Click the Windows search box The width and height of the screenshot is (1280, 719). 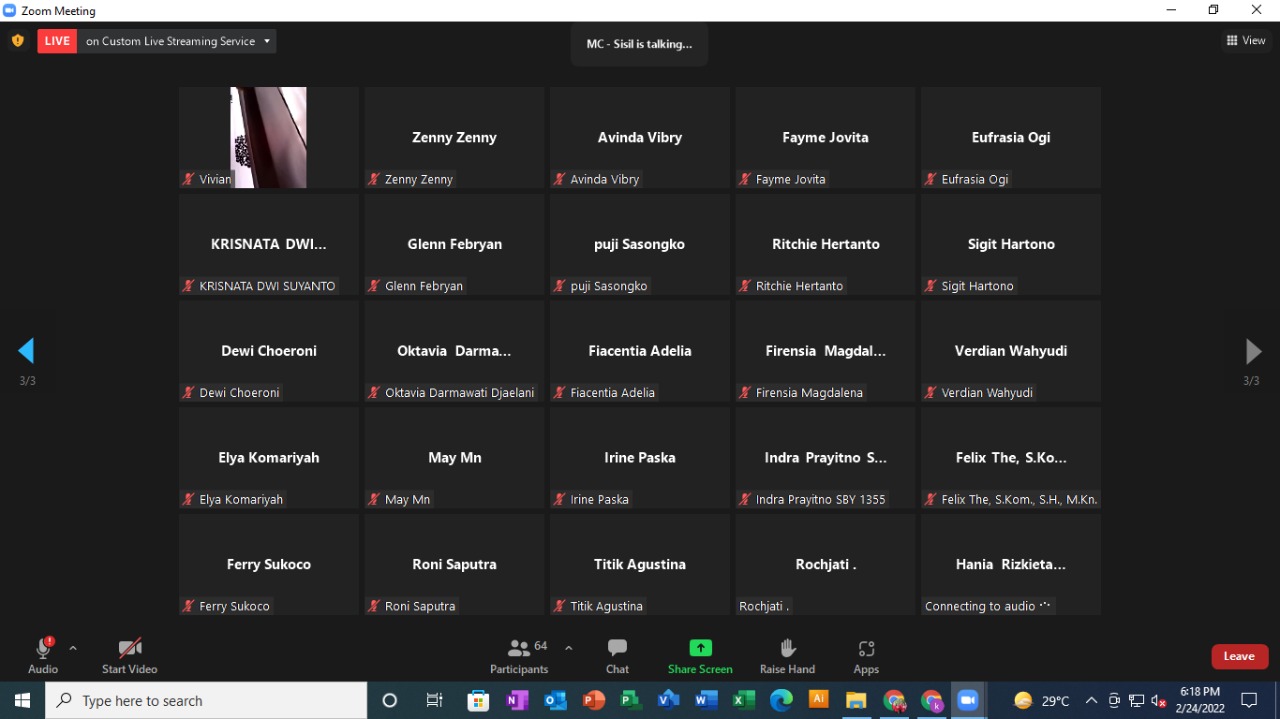tap(207, 701)
